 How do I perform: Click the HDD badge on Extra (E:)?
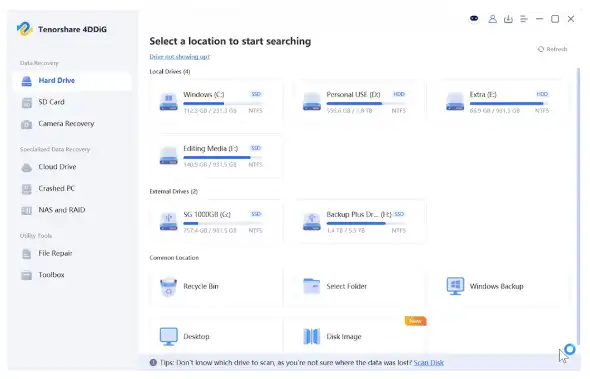tap(542, 94)
